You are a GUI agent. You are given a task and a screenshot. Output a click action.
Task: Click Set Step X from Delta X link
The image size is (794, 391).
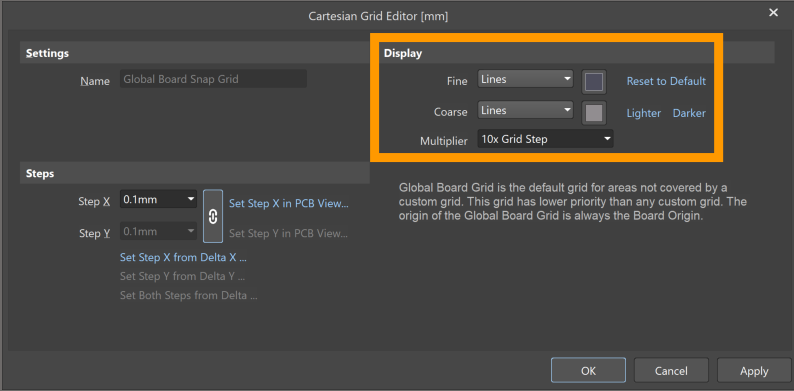pyautogui.click(x=183, y=257)
